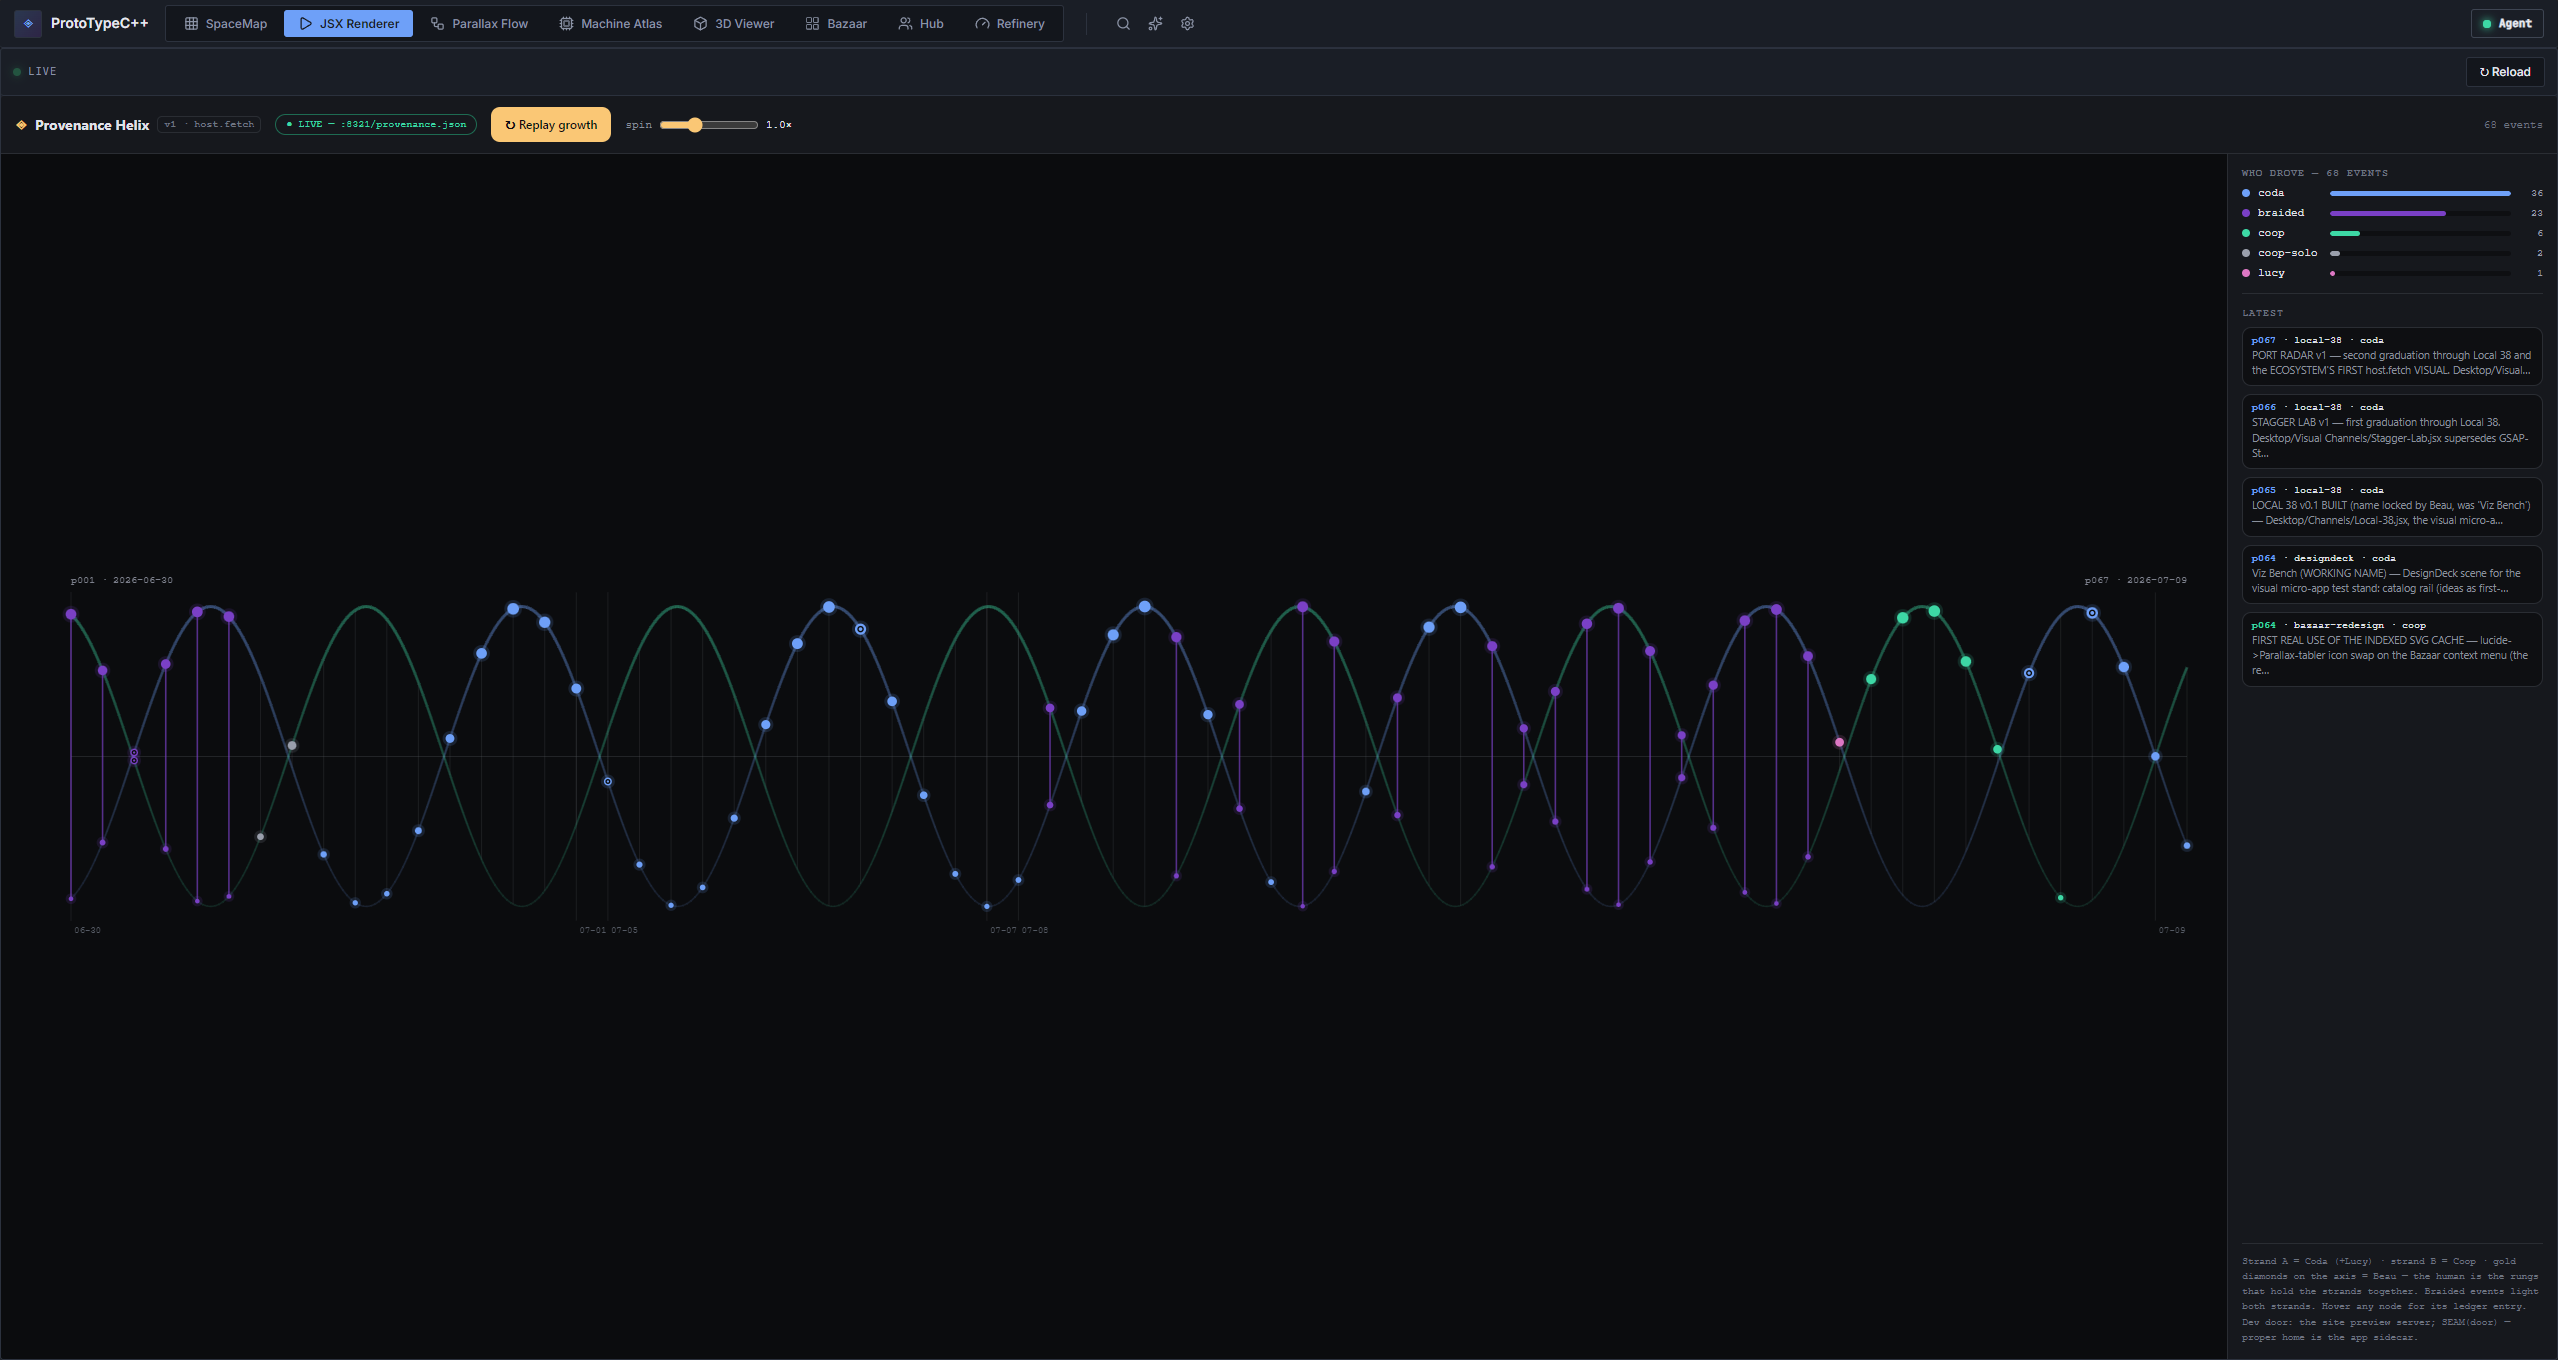
Task: Click the Agent button
Action: (2507, 24)
